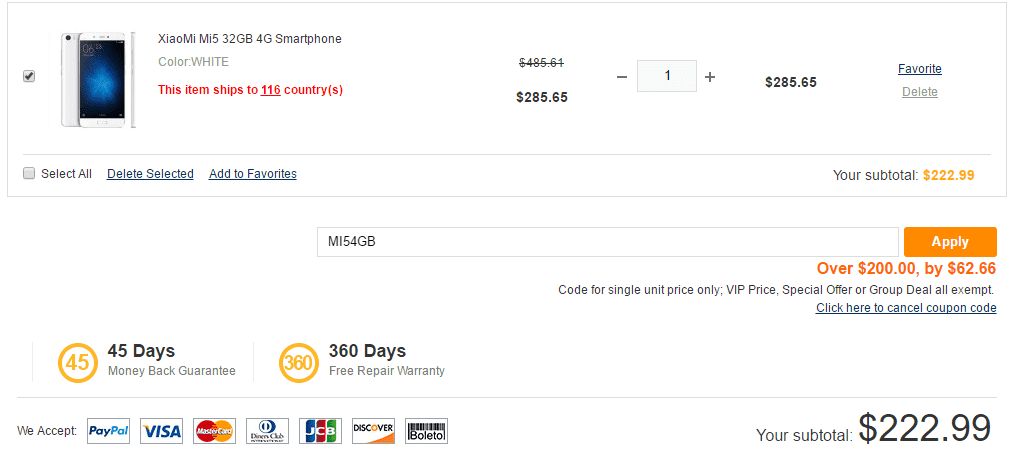Click the JCB payment icon
Viewport: 1021px width, 464px height.
click(320, 431)
